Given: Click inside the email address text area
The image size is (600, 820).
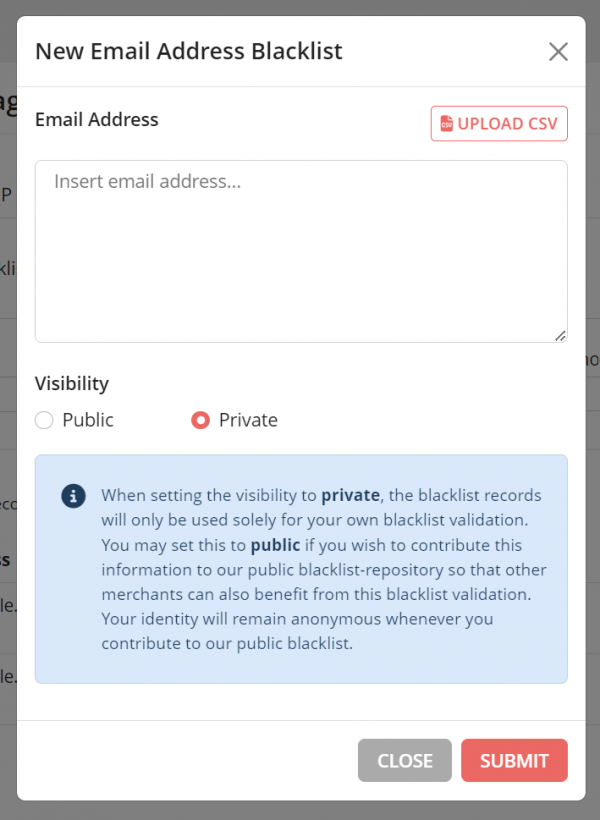Looking at the screenshot, I should (300, 245).
